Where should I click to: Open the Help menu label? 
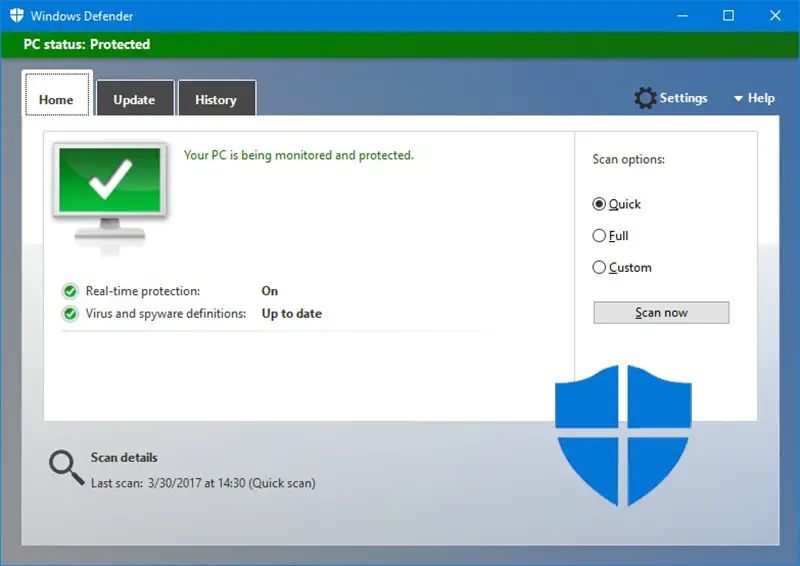pyautogui.click(x=761, y=98)
